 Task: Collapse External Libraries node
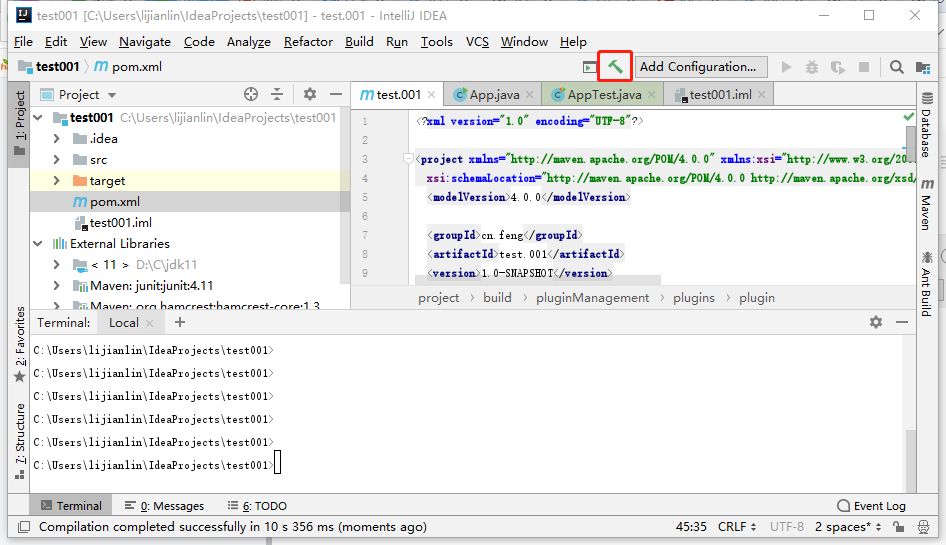38,244
